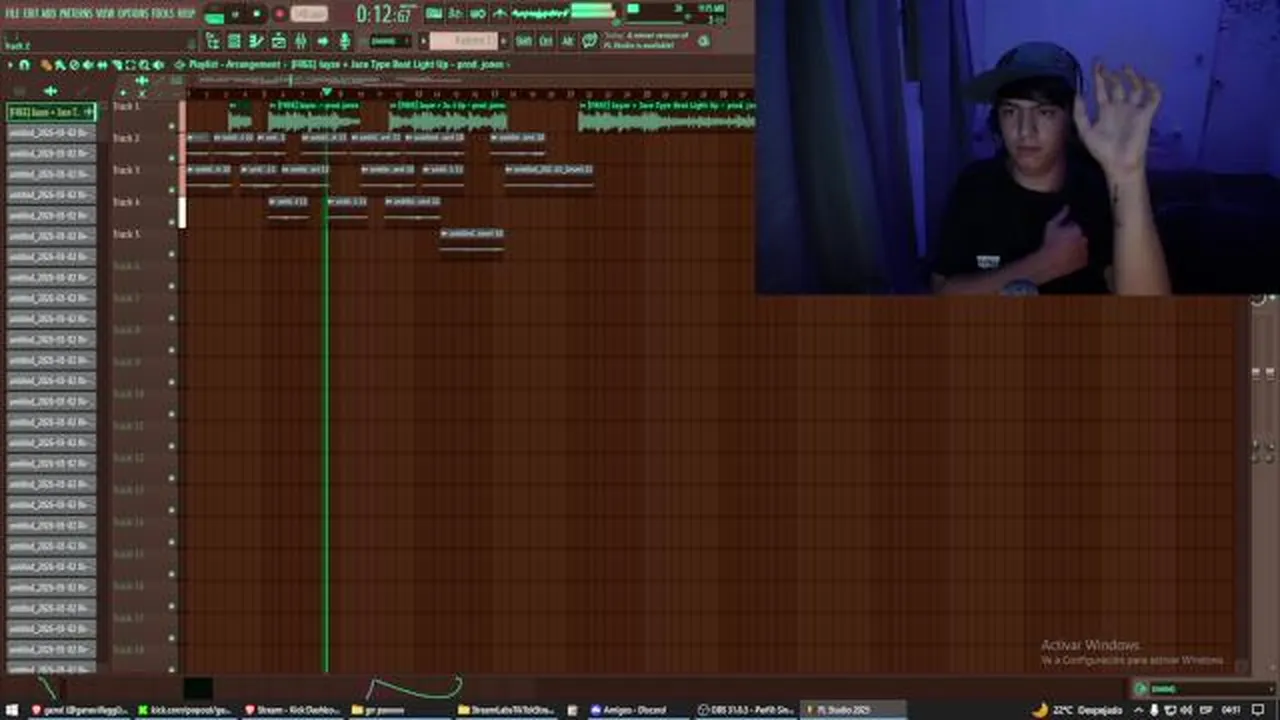Select the Slip tool in playlist toolbar
Image resolution: width=1280 pixels, height=720 pixels.
(x=102, y=65)
